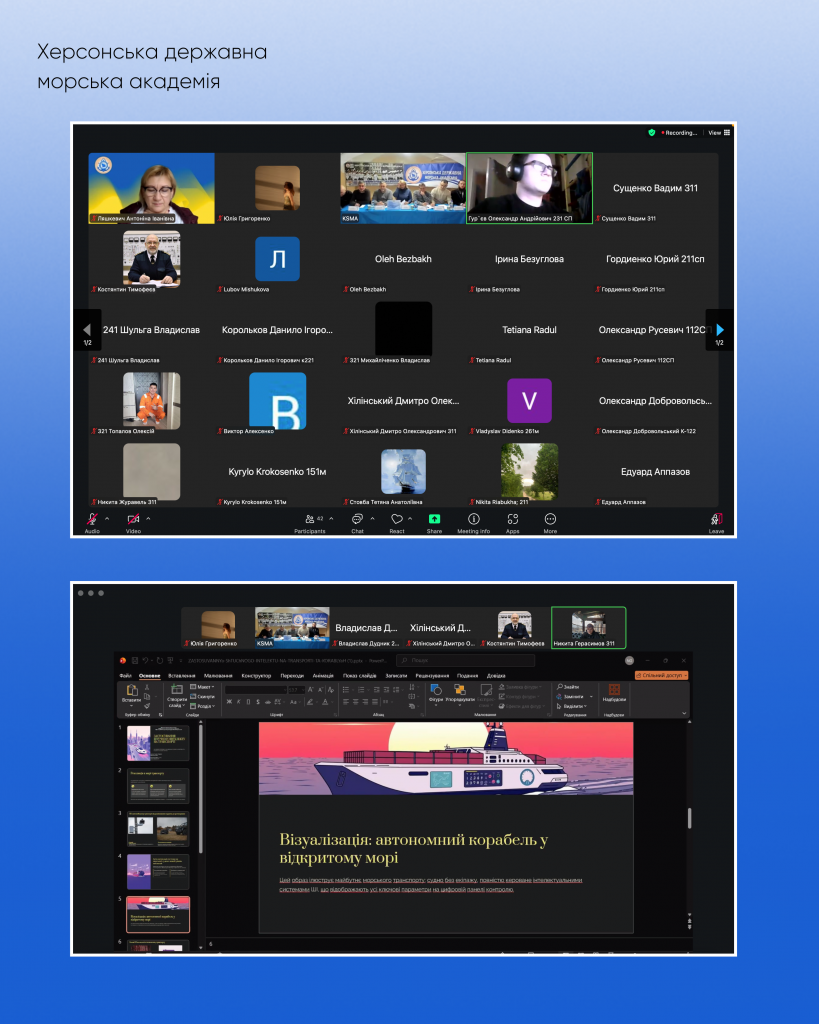Open the Zoom Chat panel
This screenshot has width=819, height=1024.
pyautogui.click(x=357, y=520)
